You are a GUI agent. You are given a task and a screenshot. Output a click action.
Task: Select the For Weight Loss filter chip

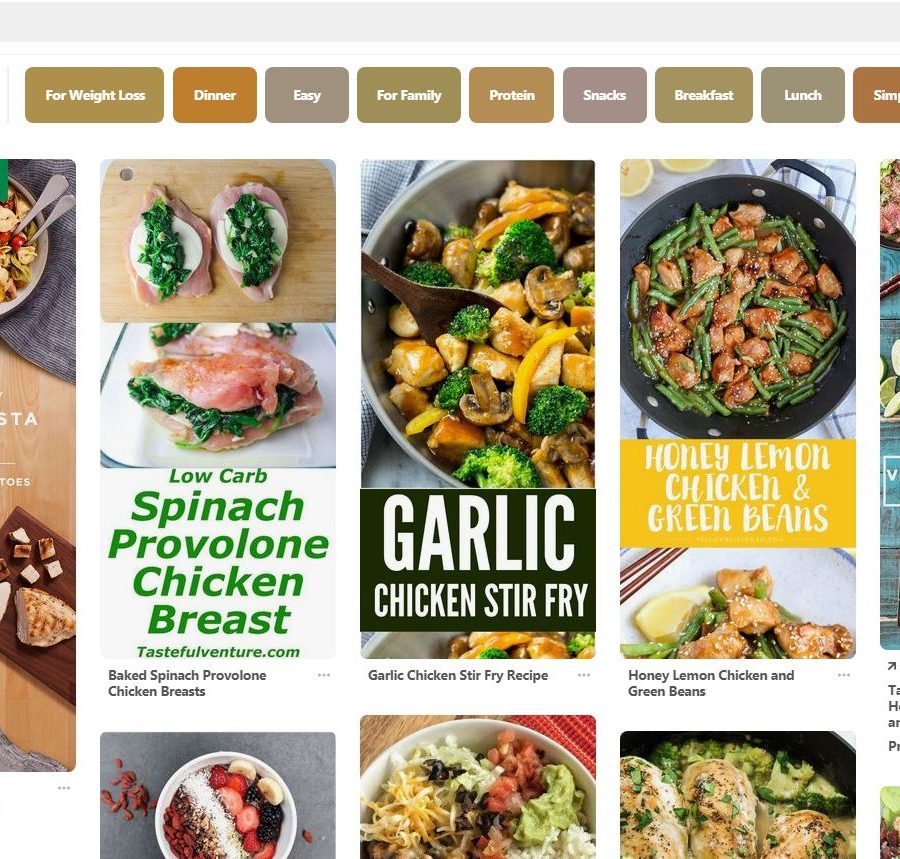[95, 95]
